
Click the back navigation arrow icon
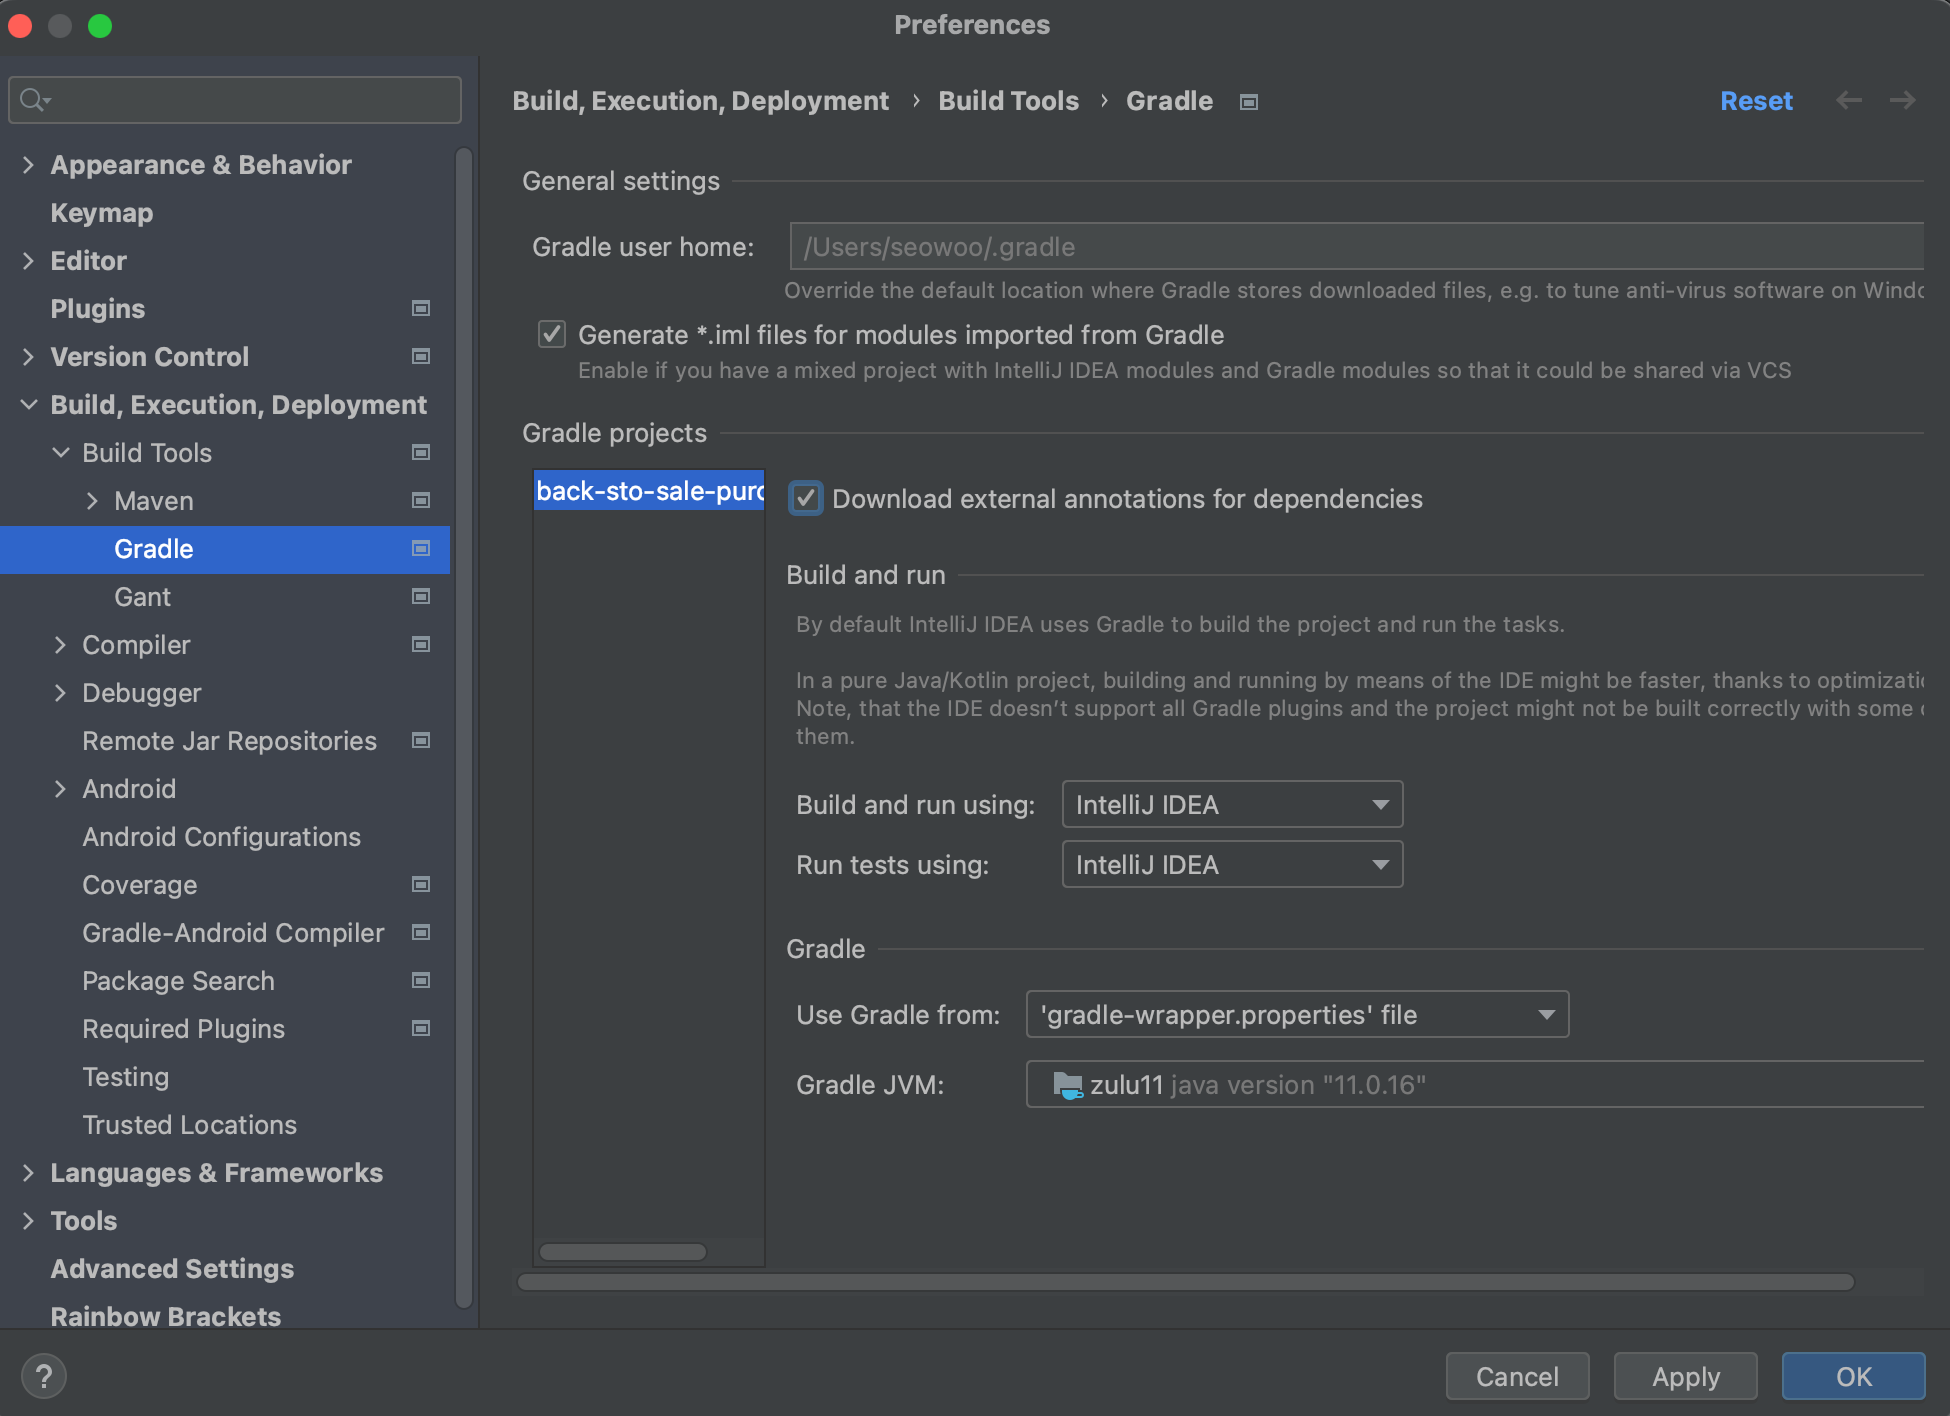pyautogui.click(x=1848, y=100)
